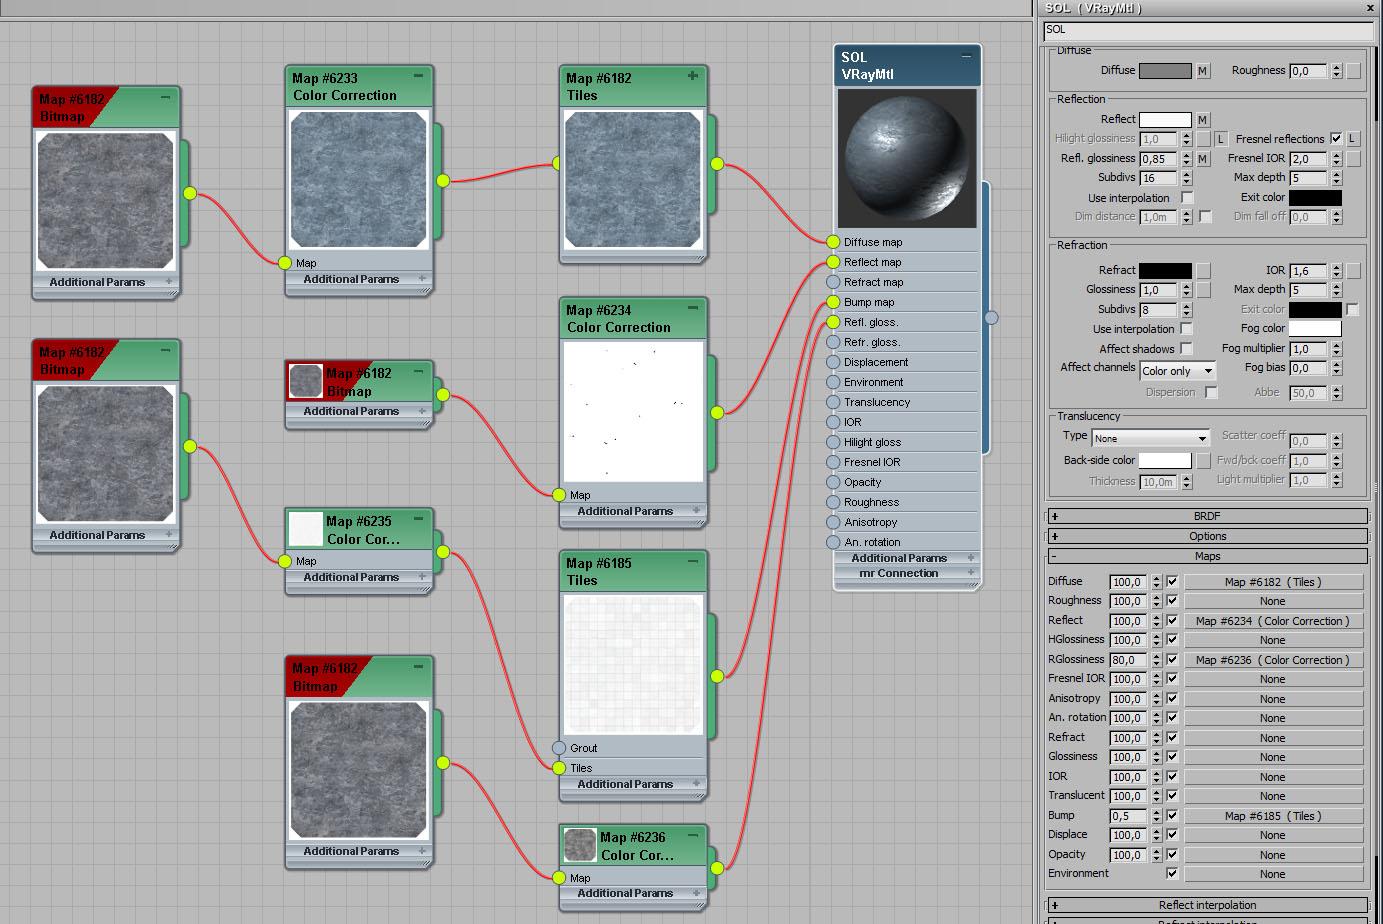
Task: Enable reflection Use interpolation checkbox
Action: (x=1187, y=198)
